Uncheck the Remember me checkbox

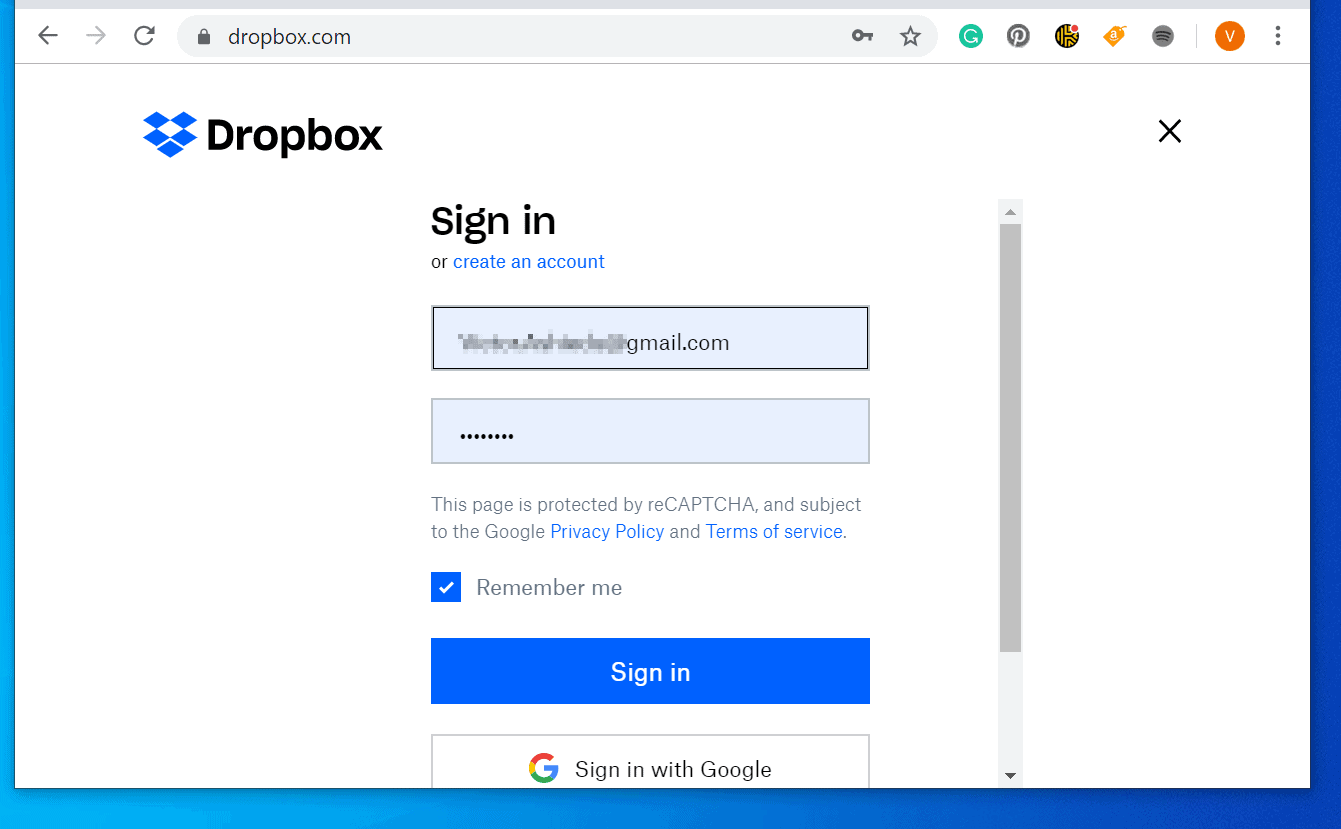click(446, 587)
